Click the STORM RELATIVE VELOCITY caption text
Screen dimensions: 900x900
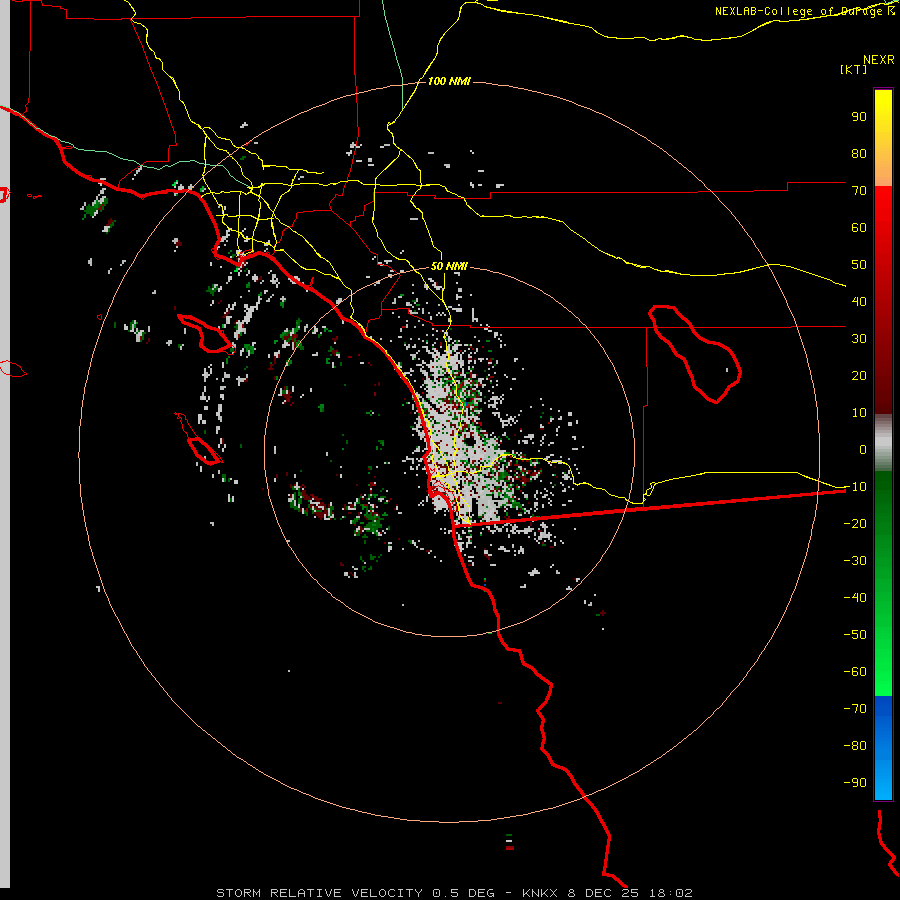(x=320, y=893)
